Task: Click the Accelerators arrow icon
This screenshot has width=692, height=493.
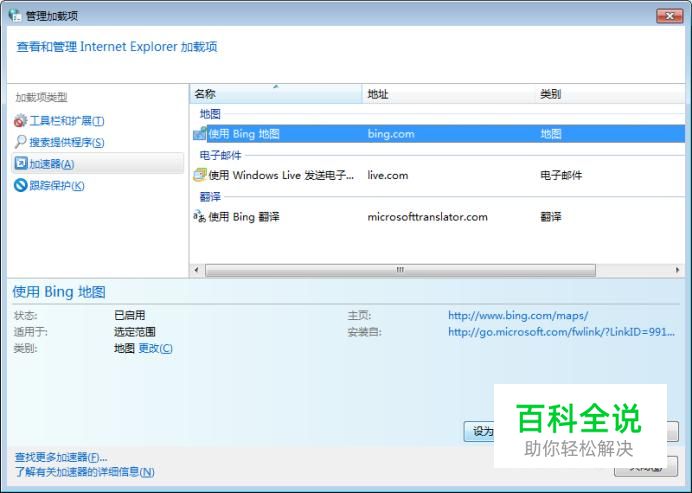Action: pos(21,164)
